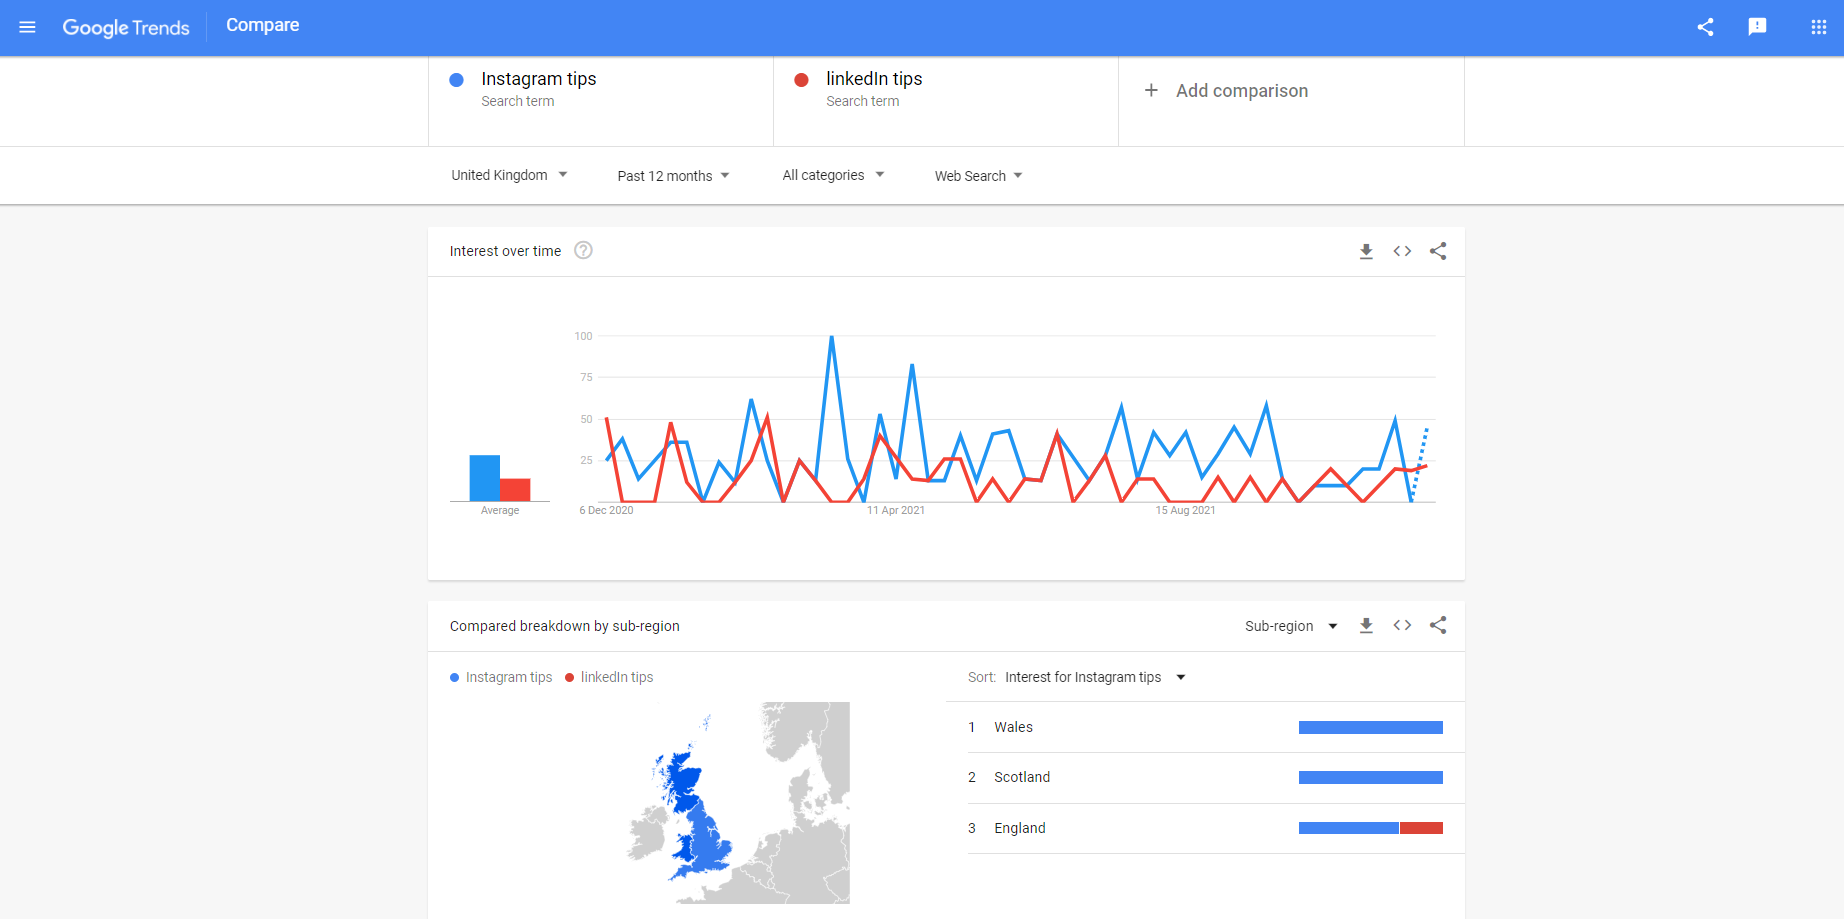
Task: Click the linkedIn tips red color dot
Action: point(801,80)
